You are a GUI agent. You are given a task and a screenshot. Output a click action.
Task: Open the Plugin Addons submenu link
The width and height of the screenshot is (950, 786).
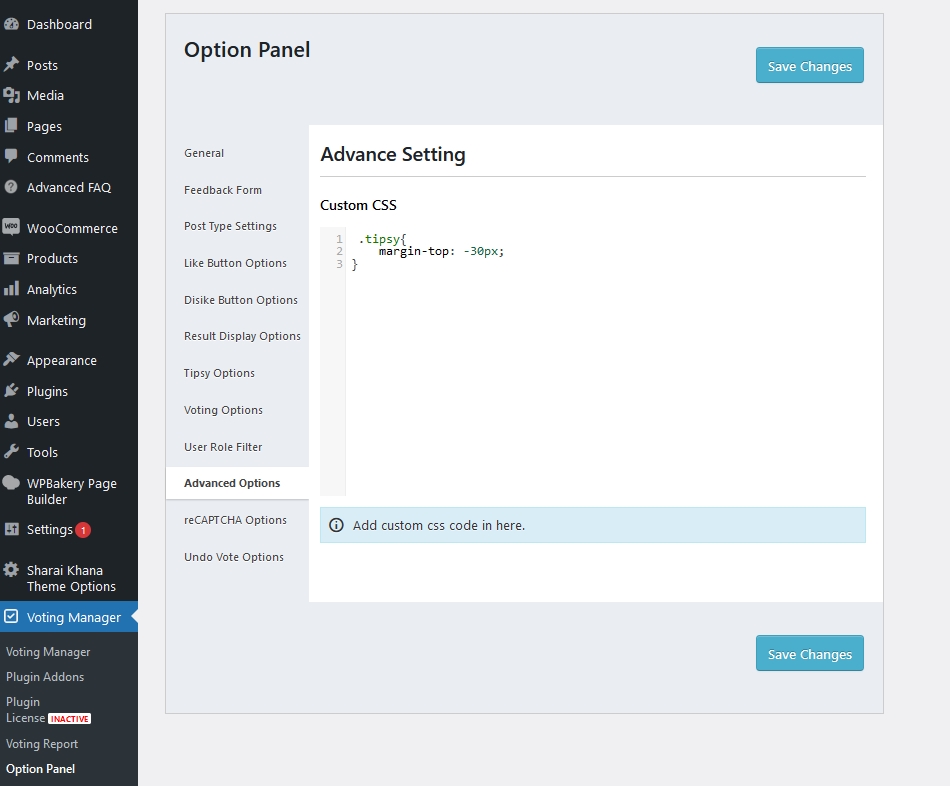[x=45, y=677]
